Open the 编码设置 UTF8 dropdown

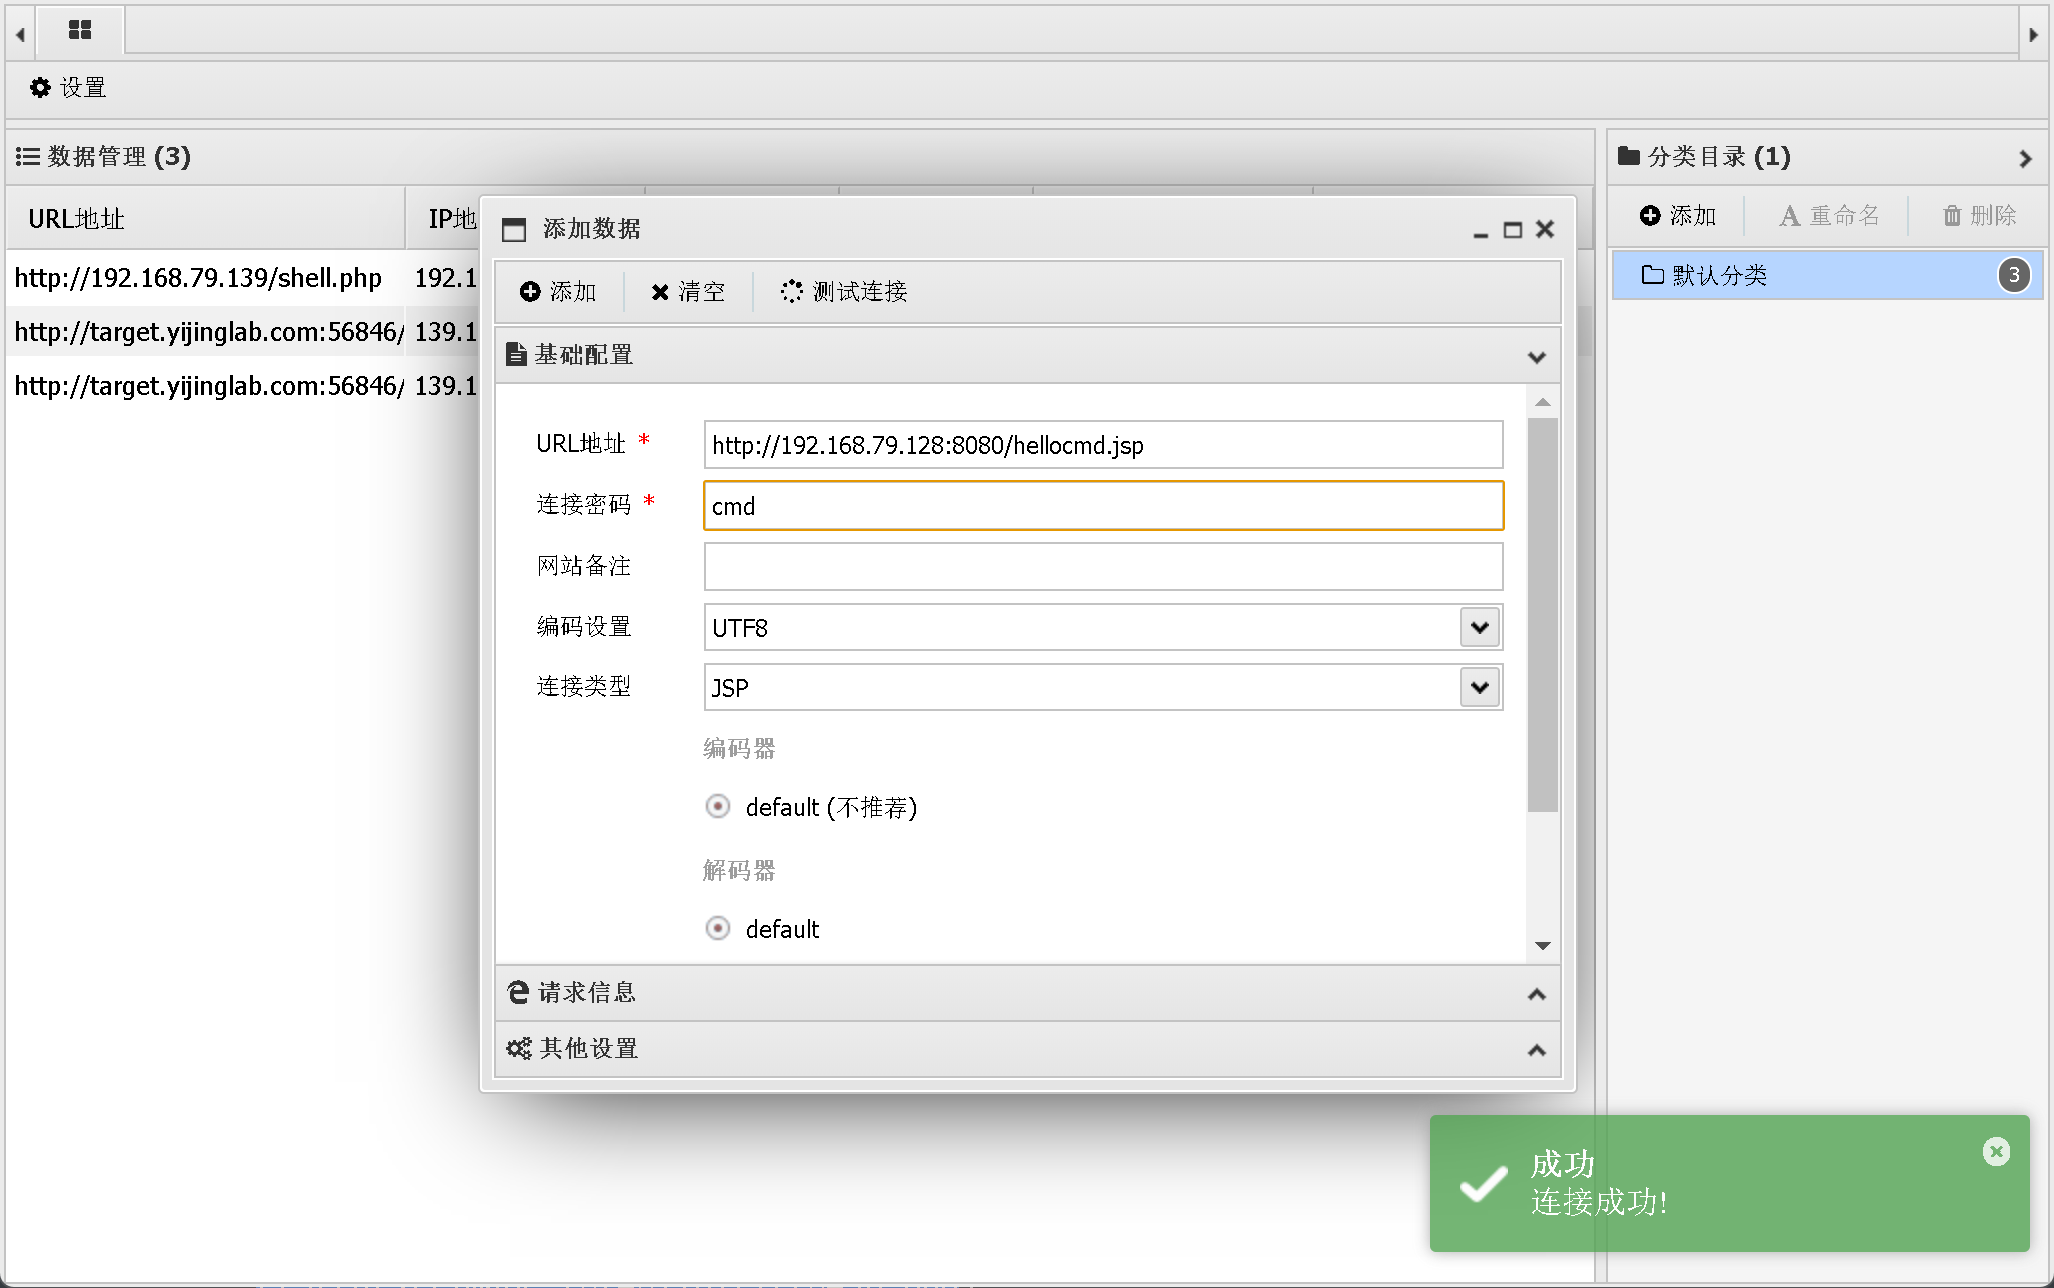tap(1479, 627)
